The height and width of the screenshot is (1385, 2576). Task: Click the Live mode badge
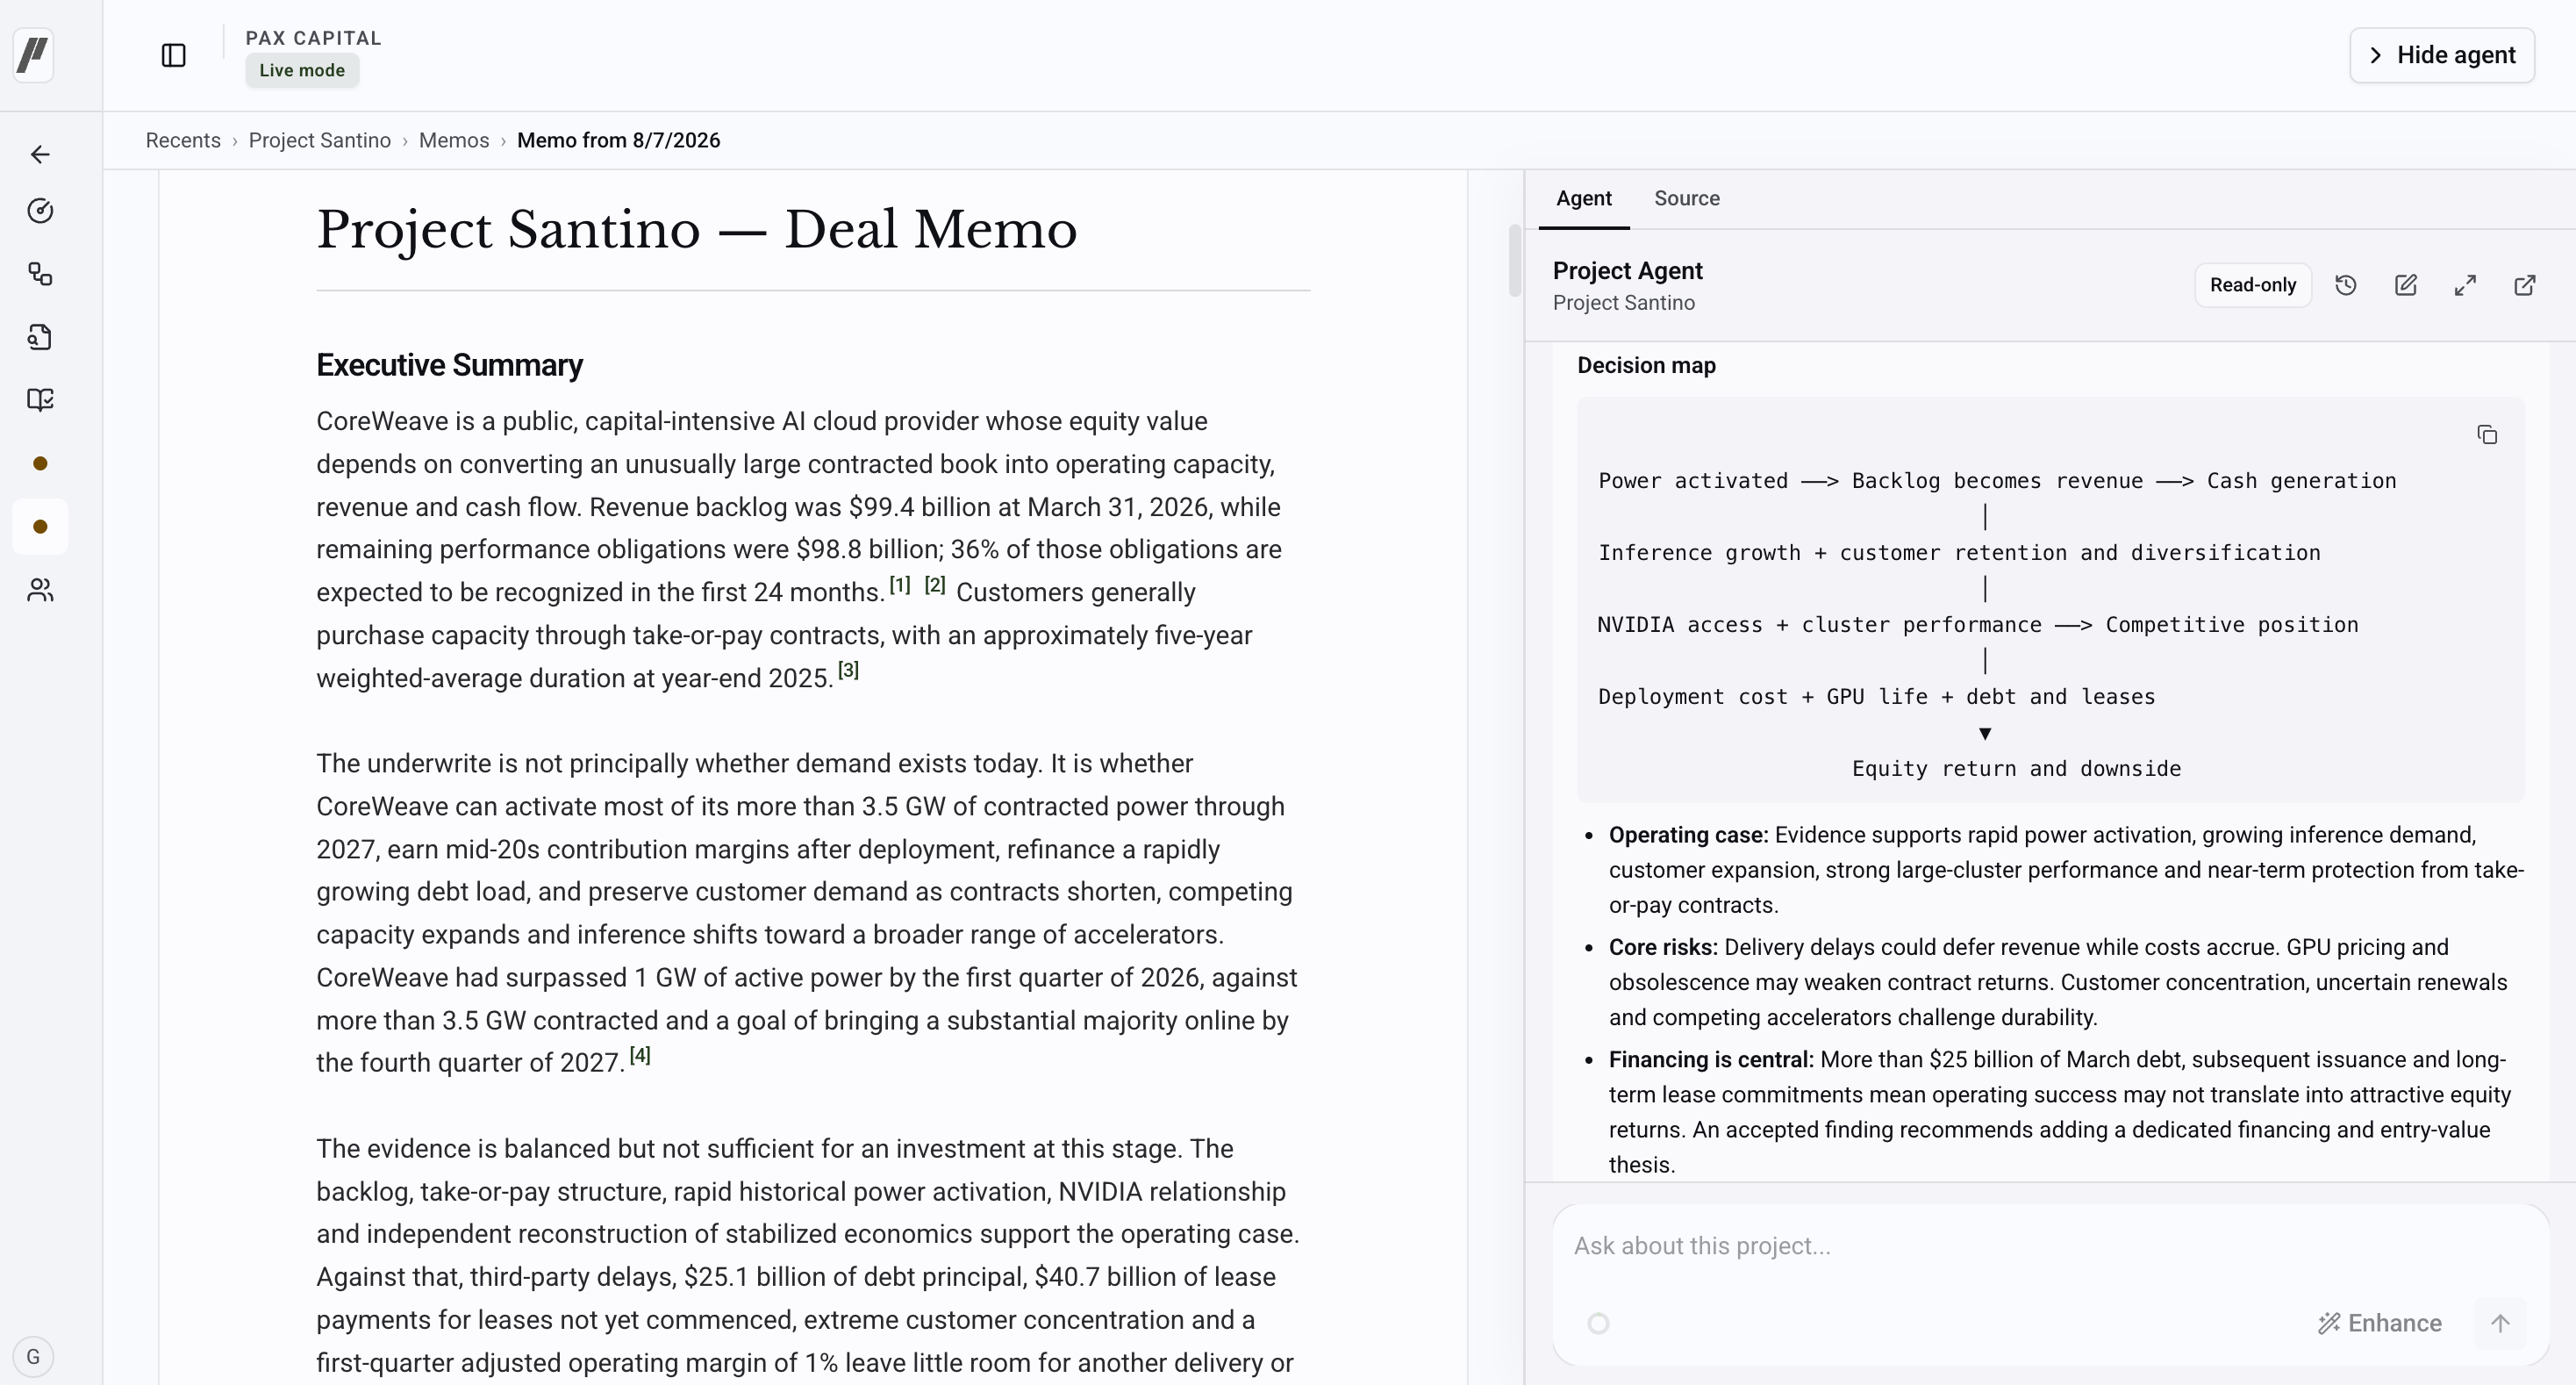(302, 70)
